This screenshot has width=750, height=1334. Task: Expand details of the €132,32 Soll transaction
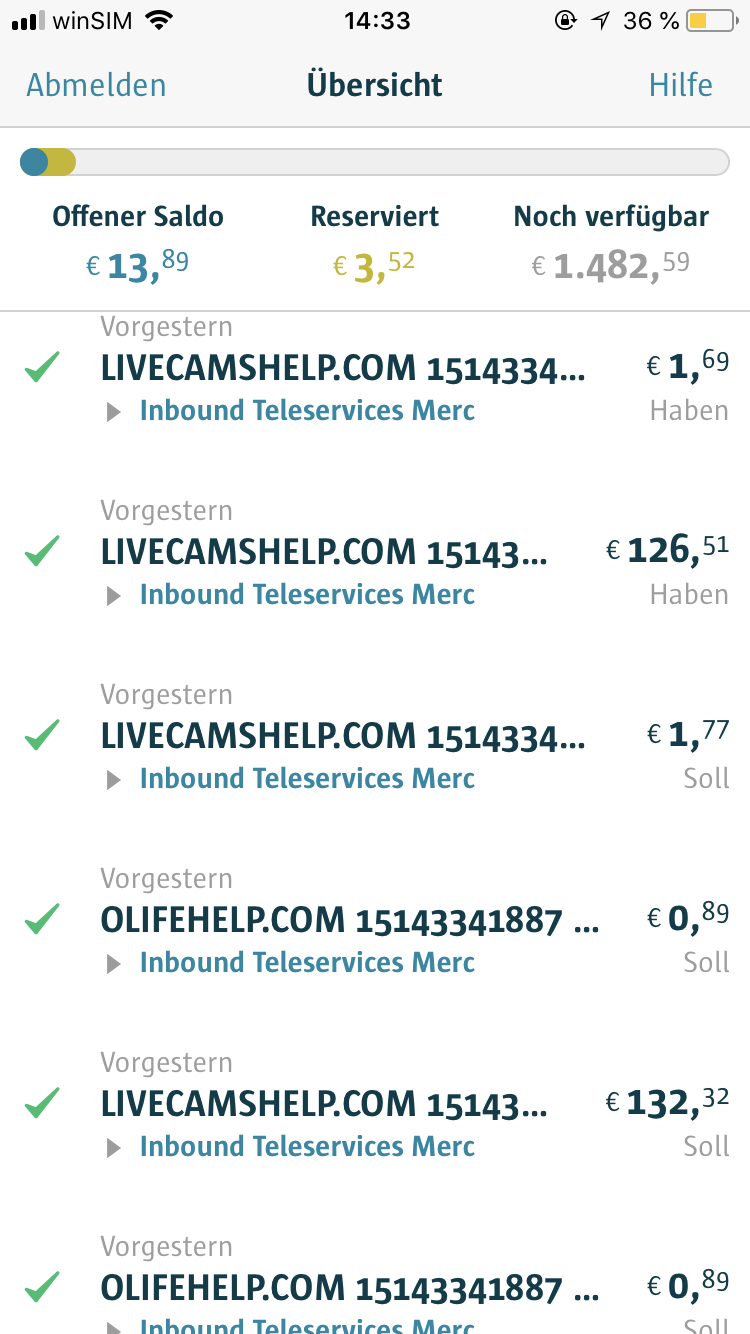pos(115,1148)
